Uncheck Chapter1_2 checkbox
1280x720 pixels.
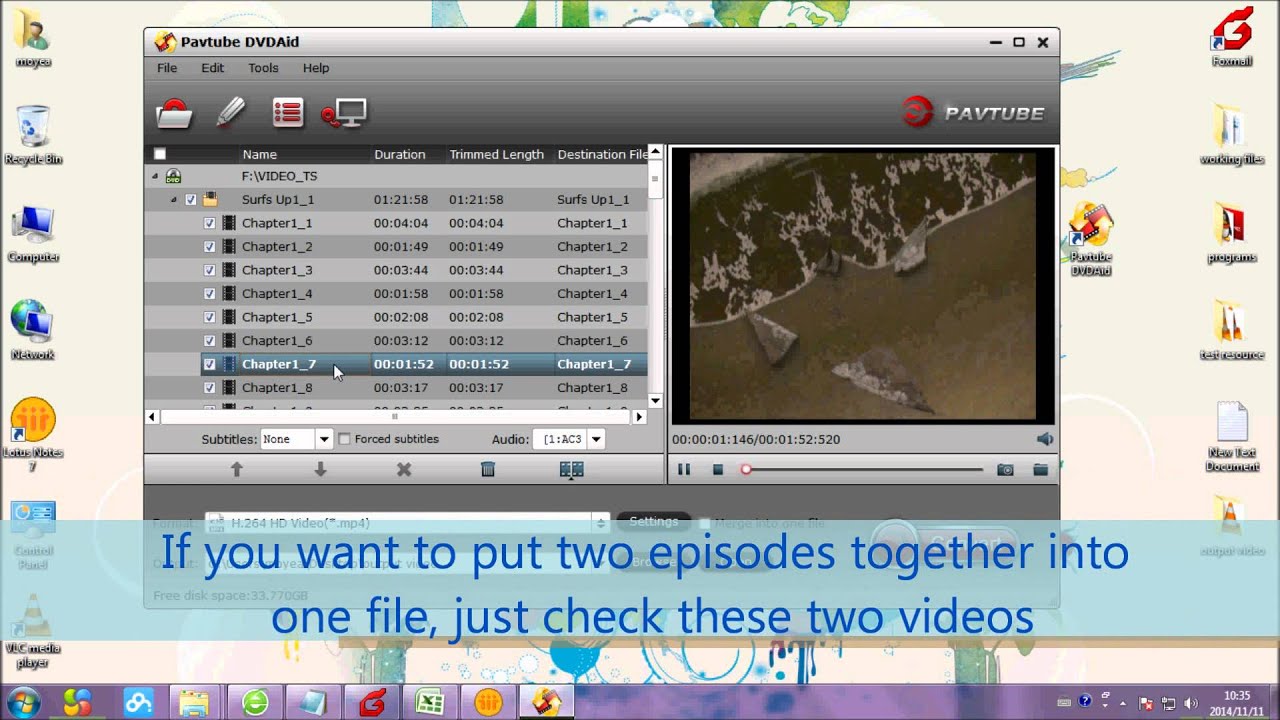point(209,246)
